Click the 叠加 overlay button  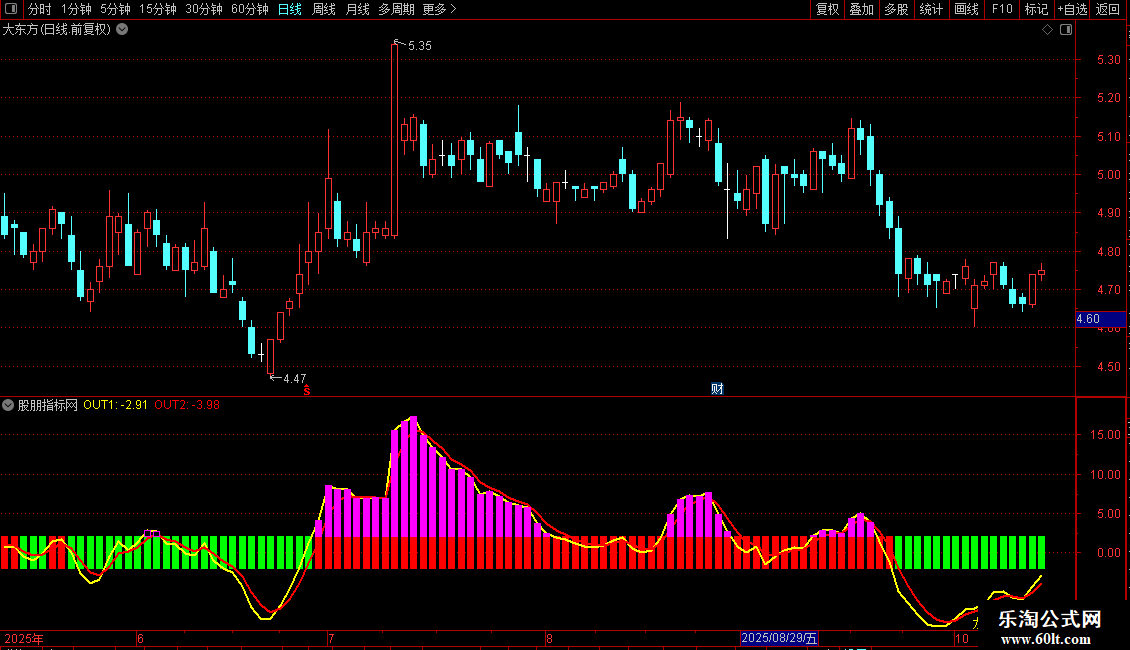[862, 9]
